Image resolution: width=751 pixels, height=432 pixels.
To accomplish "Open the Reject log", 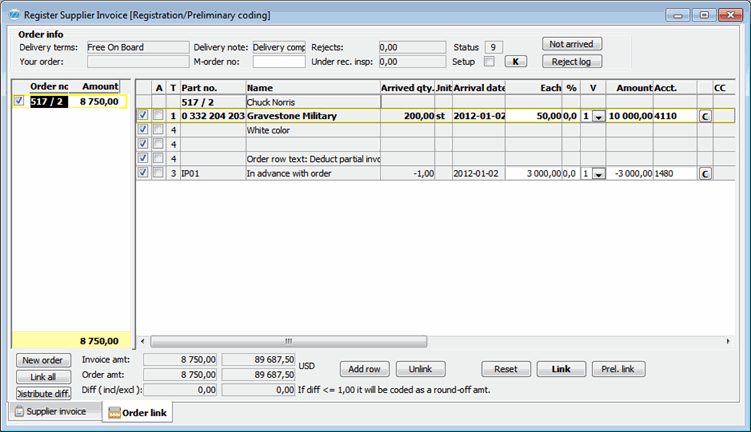I will point(571,62).
